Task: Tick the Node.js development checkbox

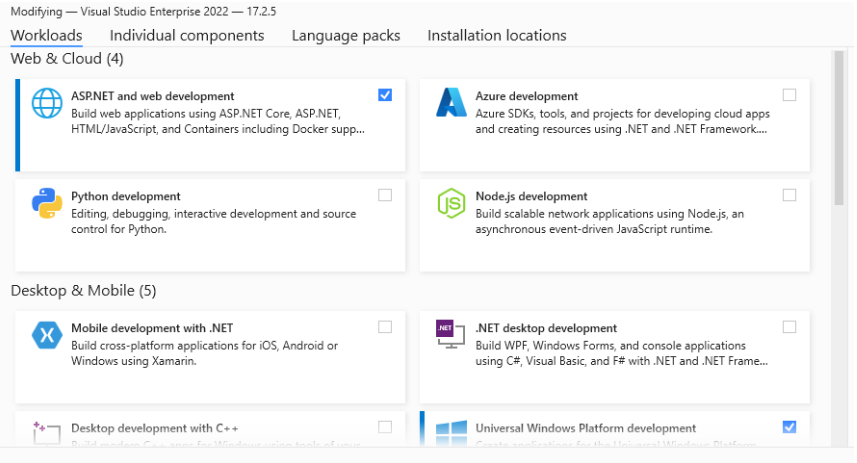Action: pyautogui.click(x=789, y=195)
